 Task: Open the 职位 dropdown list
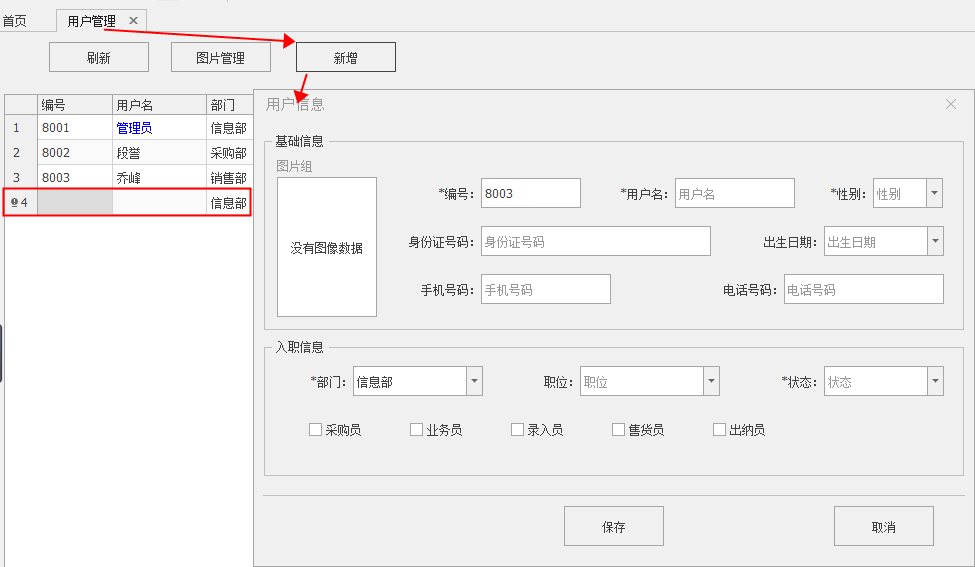click(711, 382)
